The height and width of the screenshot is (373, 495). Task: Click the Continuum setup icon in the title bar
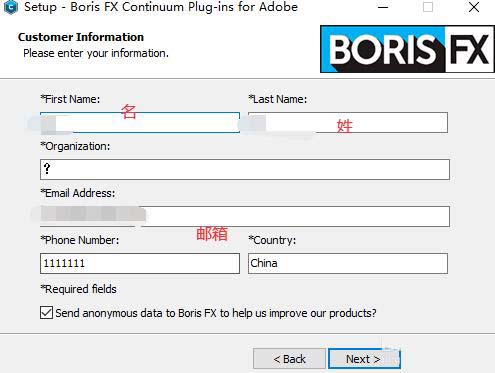tap(11, 7)
